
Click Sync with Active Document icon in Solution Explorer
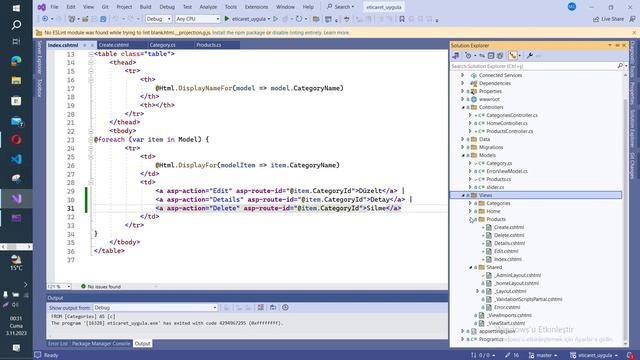point(482,56)
